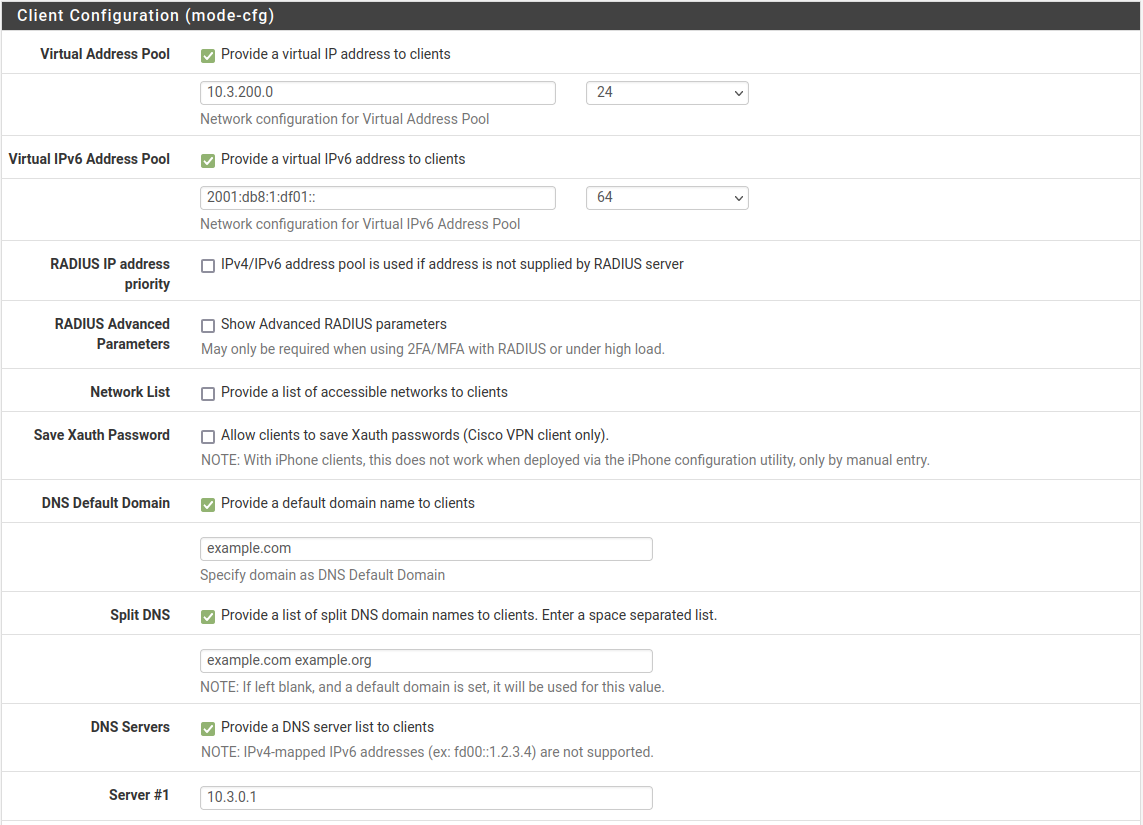
Task: Enable Provide a list of accessible networks
Action: pos(208,394)
